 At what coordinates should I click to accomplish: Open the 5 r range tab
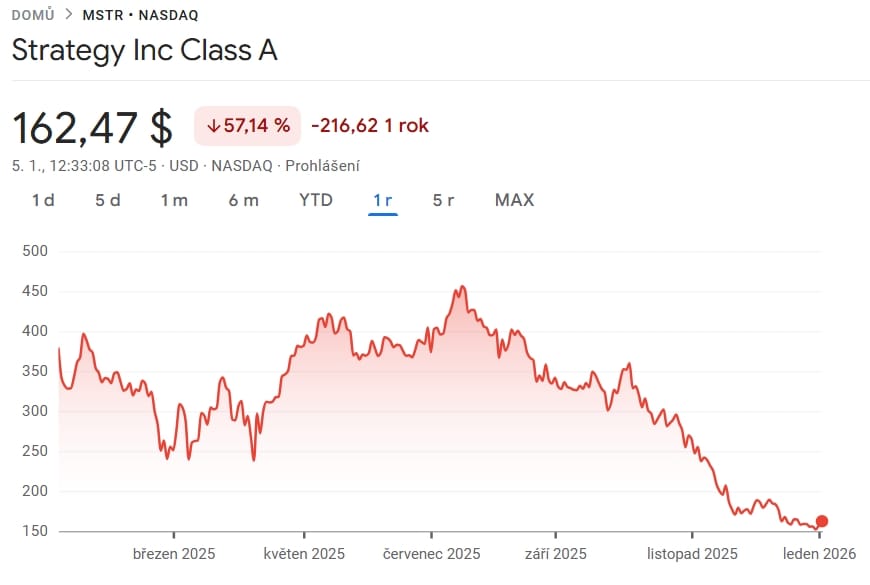point(443,200)
